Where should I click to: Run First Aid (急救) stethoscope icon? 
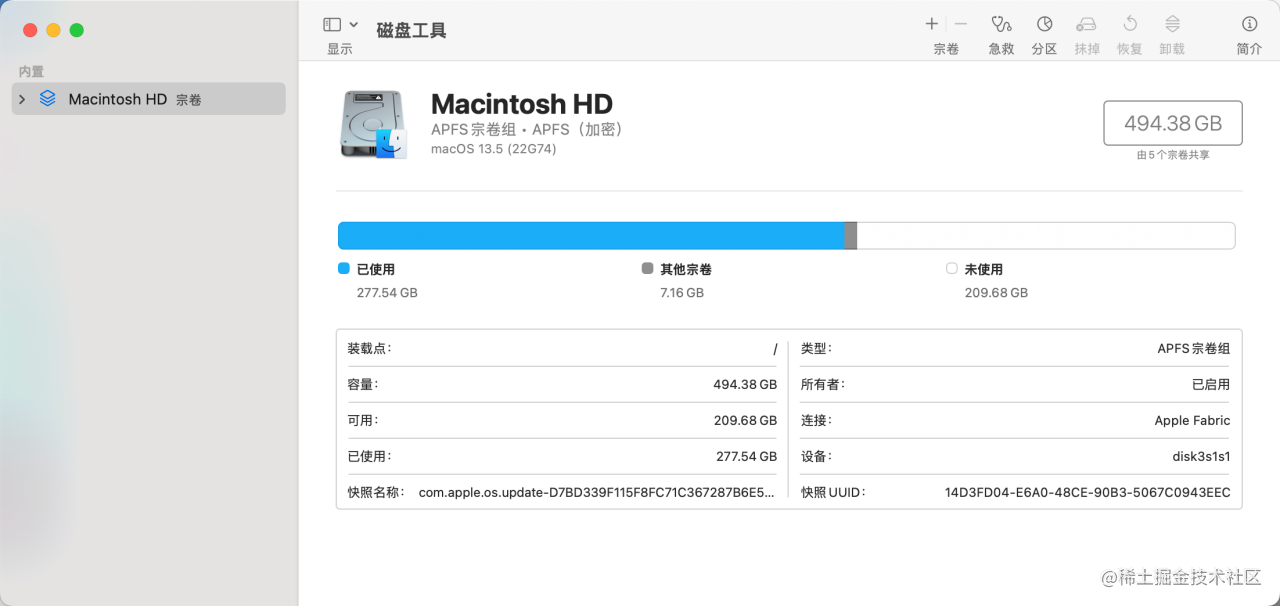coord(1001,24)
